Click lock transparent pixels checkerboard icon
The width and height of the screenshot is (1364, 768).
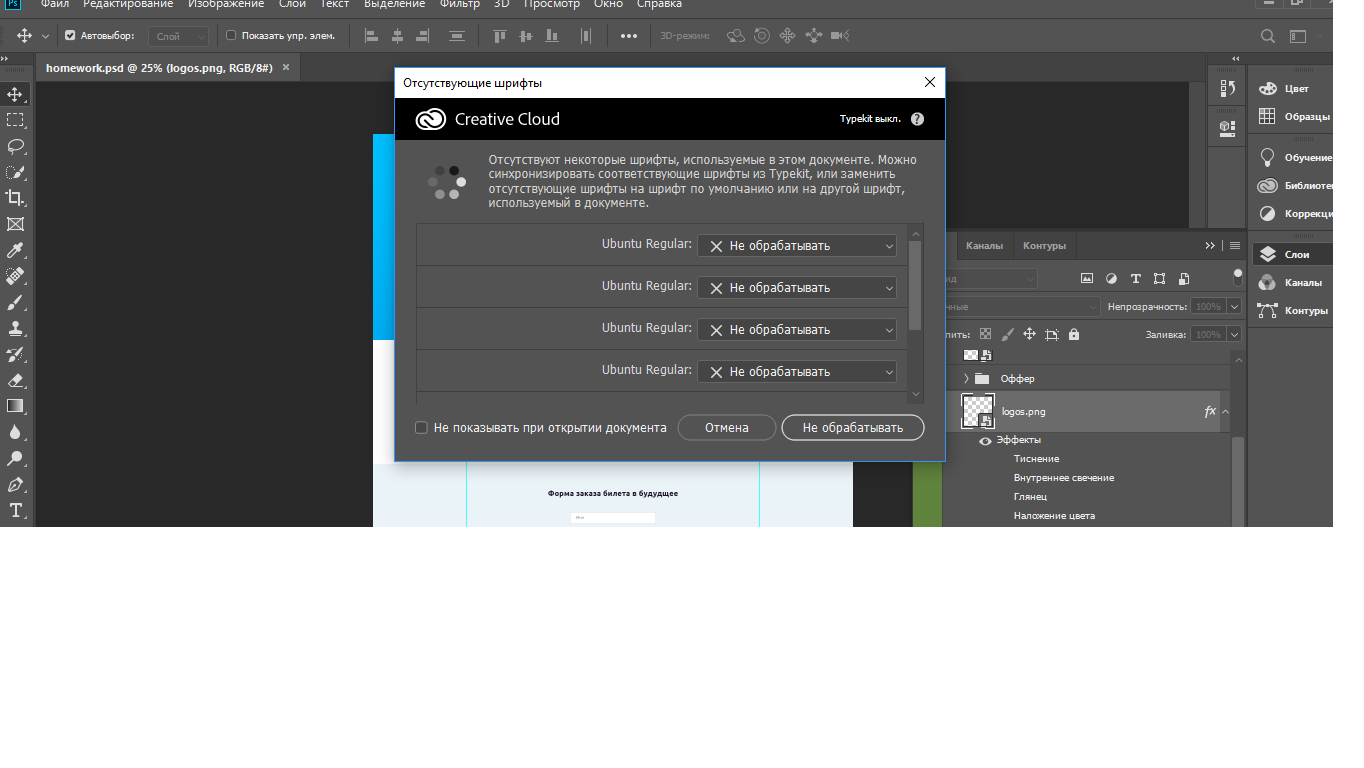coord(985,335)
